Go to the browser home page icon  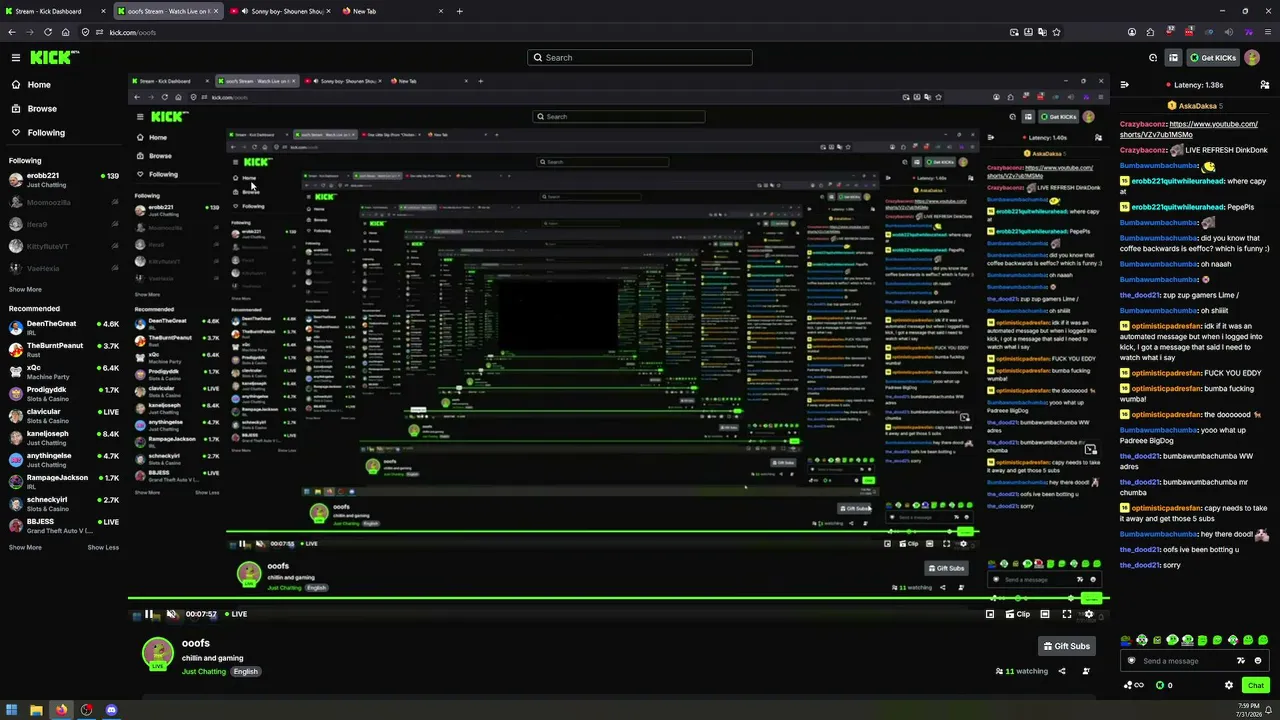(65, 32)
